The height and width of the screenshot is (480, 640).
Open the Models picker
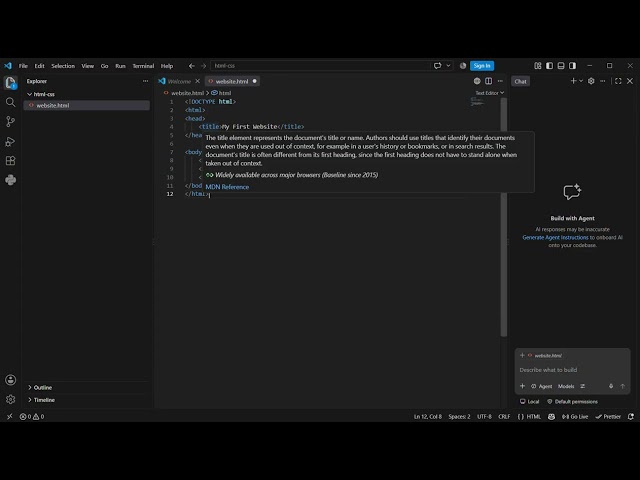coord(566,386)
